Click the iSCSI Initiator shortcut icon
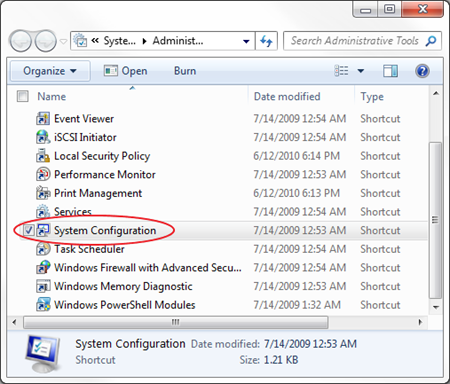 [x=43, y=137]
